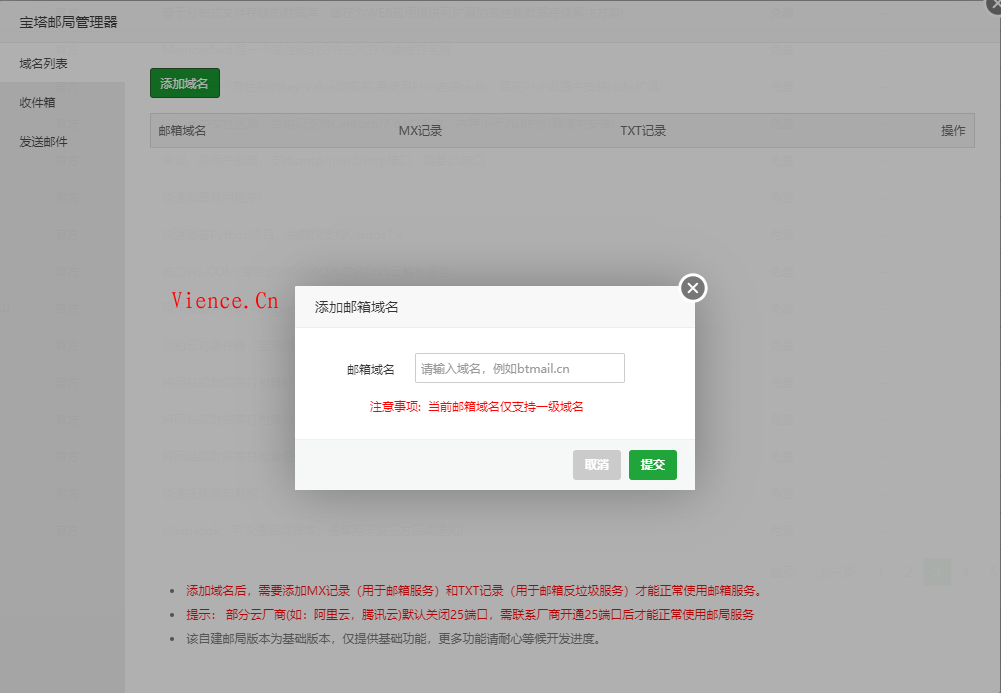This screenshot has width=1001, height=693.
Task: Click the 上一页 previous page link
Action: point(837,572)
